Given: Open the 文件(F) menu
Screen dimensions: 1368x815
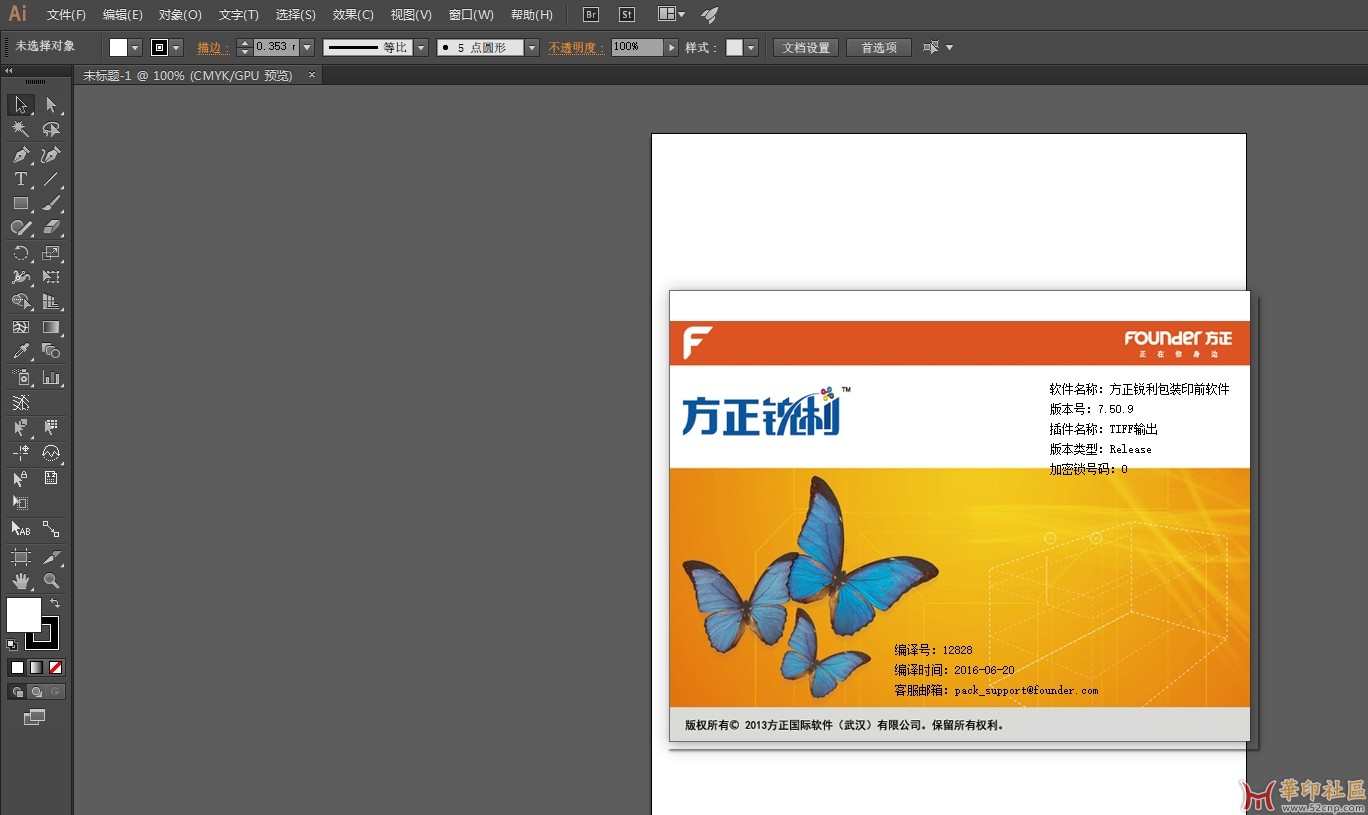Looking at the screenshot, I should tap(66, 15).
